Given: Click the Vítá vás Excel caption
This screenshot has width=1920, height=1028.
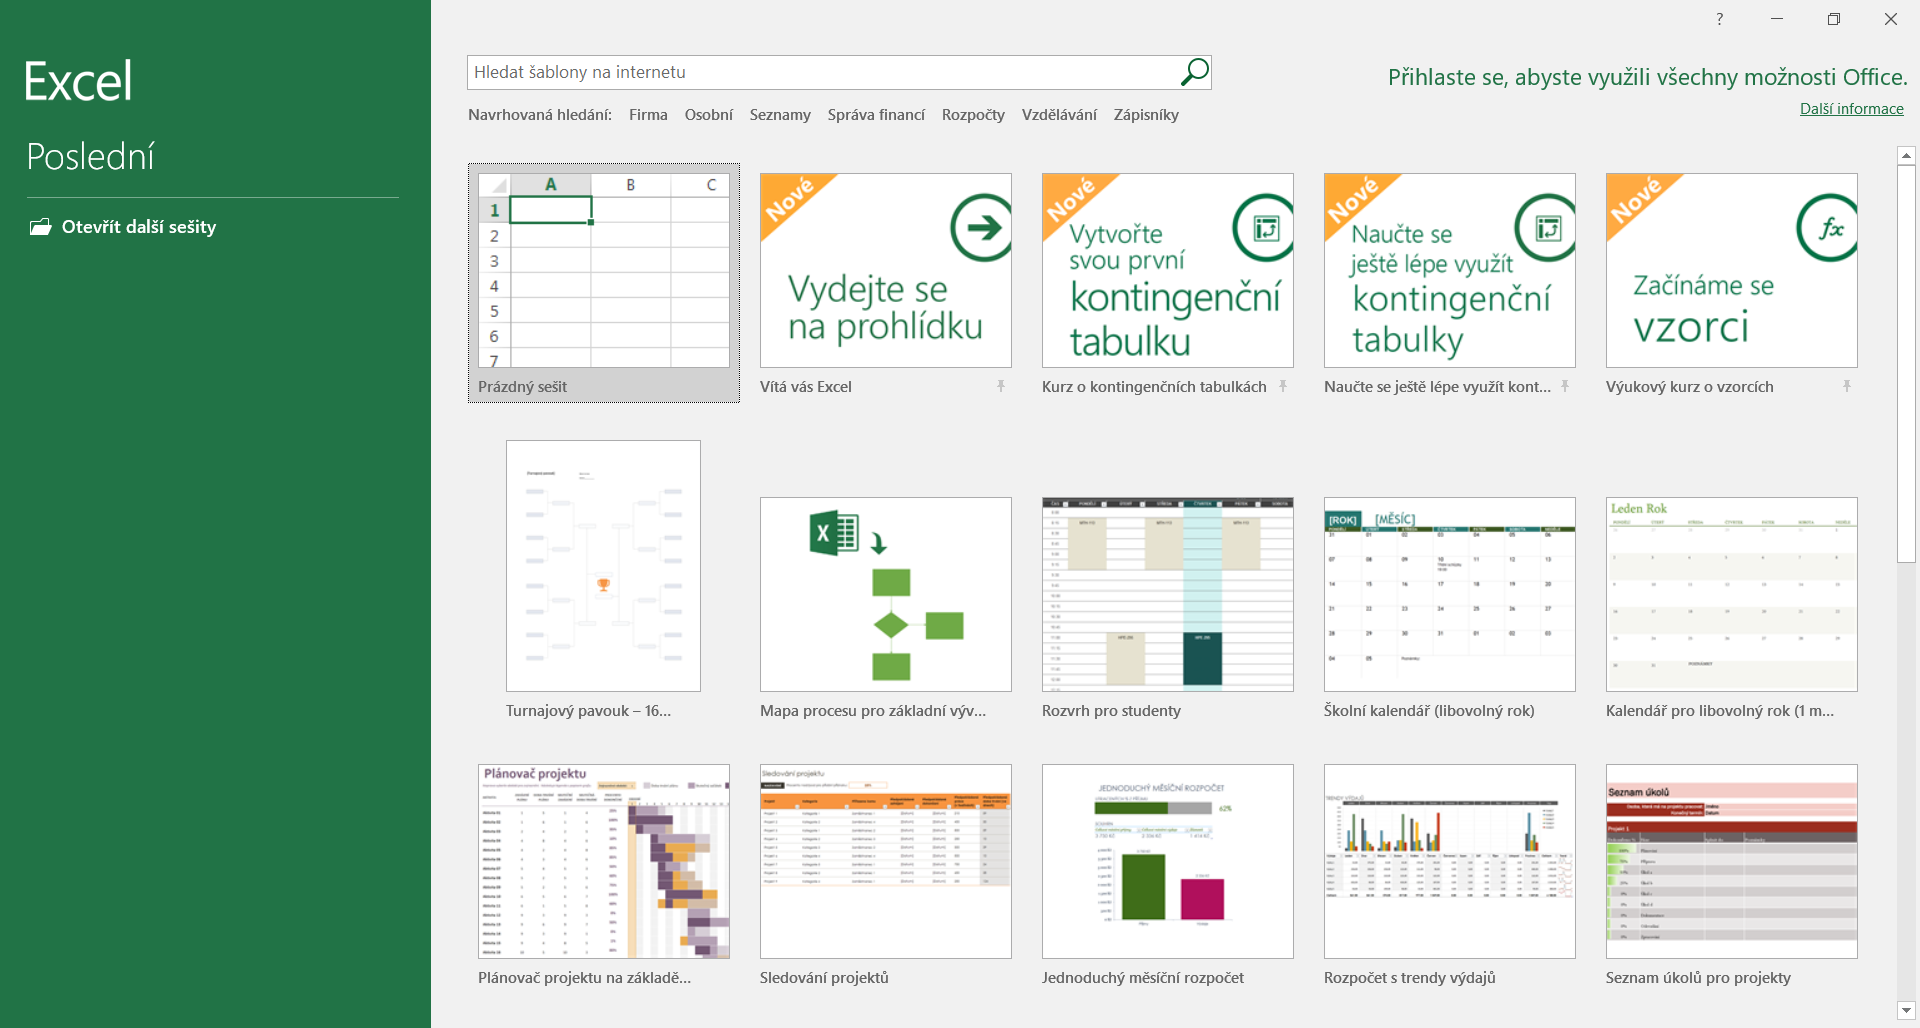Looking at the screenshot, I should tap(806, 387).
